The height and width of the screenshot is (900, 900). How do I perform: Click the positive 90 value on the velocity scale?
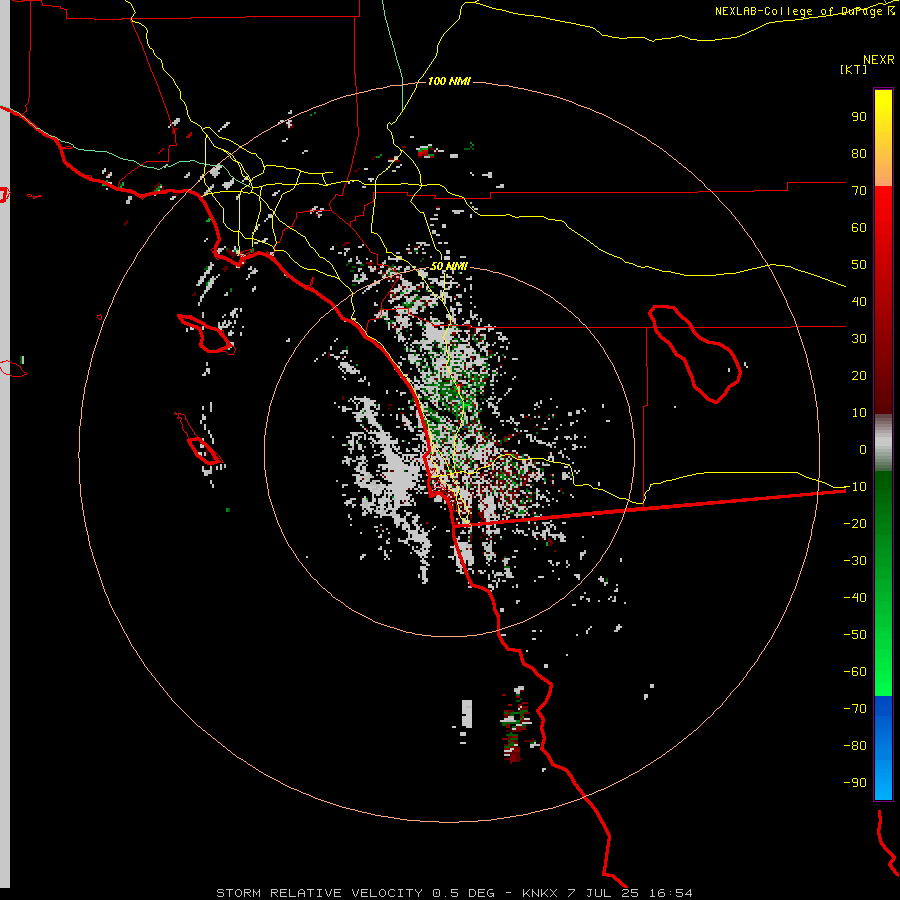859,117
